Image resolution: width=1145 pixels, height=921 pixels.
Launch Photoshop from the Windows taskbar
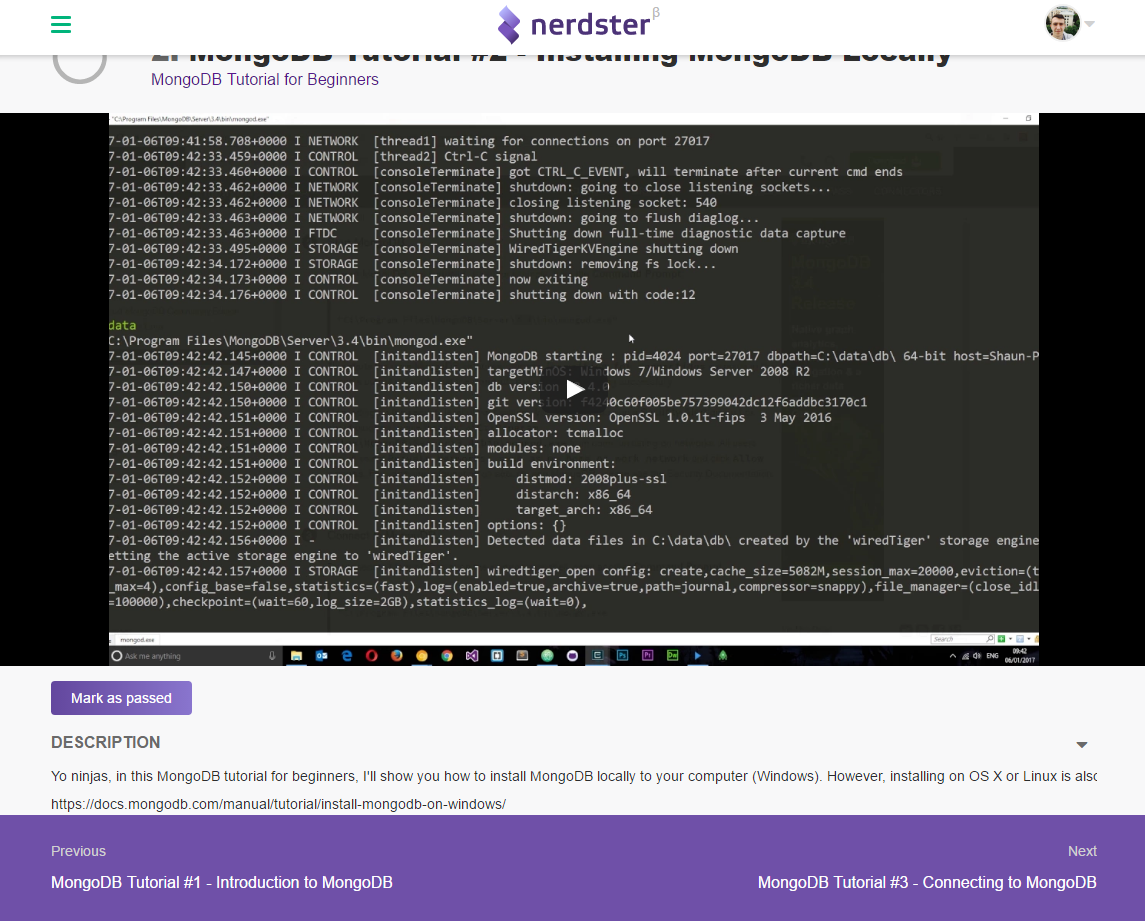coord(623,655)
